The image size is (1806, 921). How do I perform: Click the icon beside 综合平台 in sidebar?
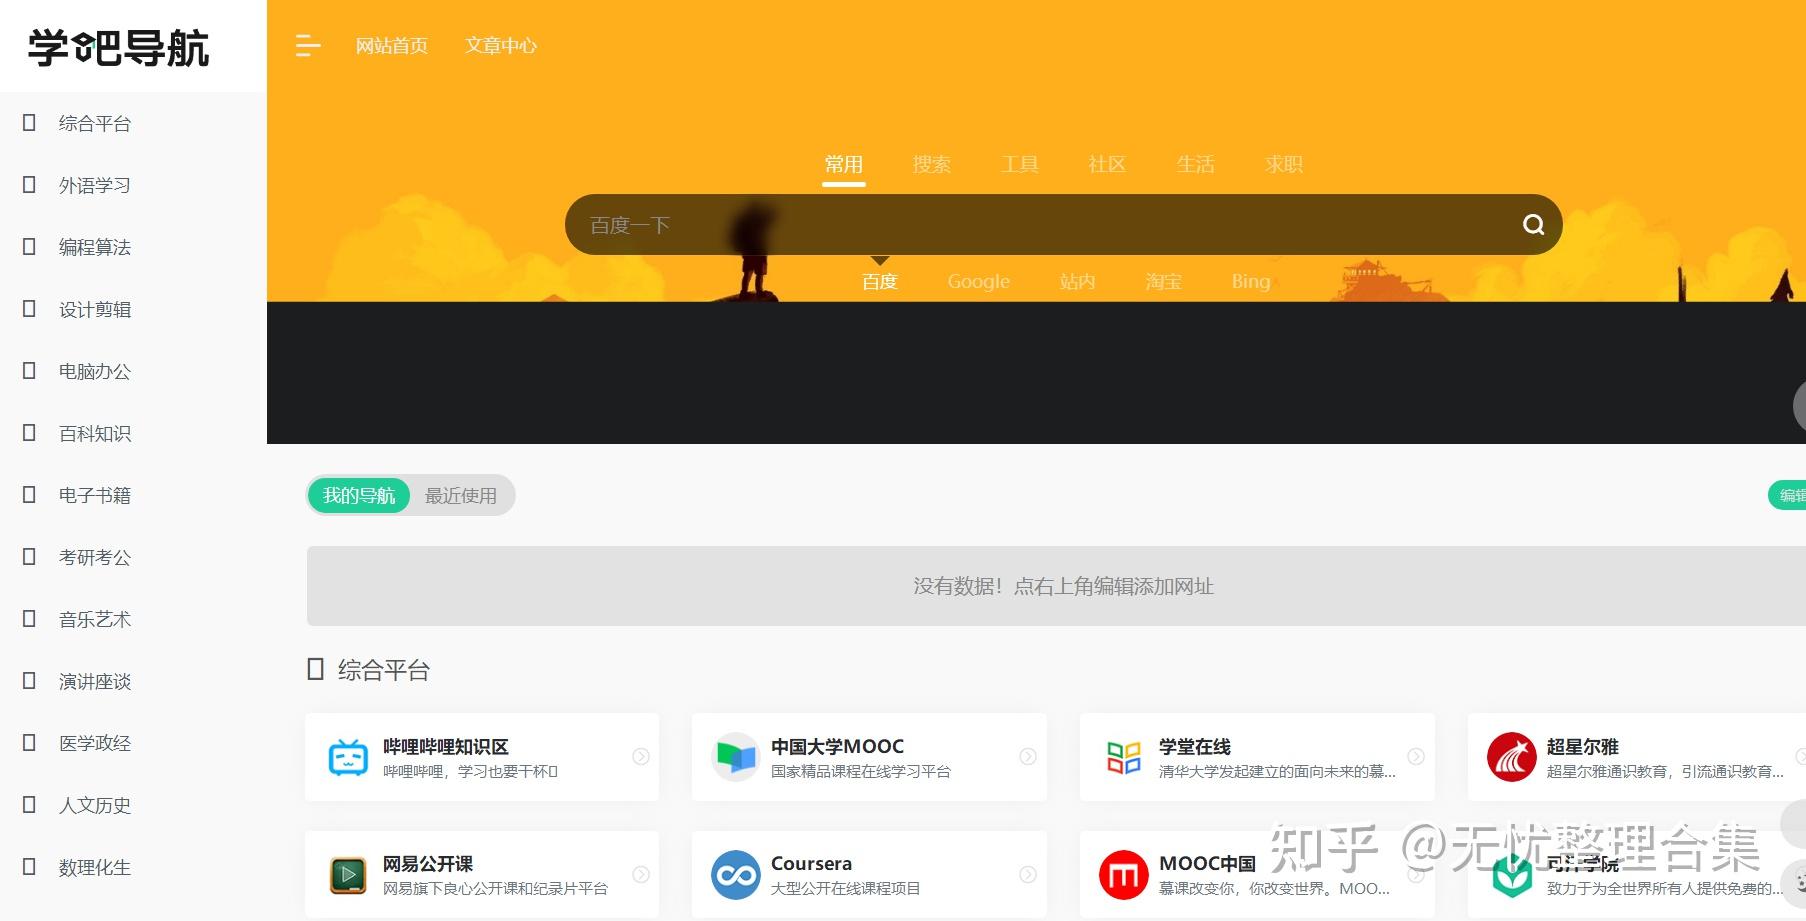coord(29,122)
